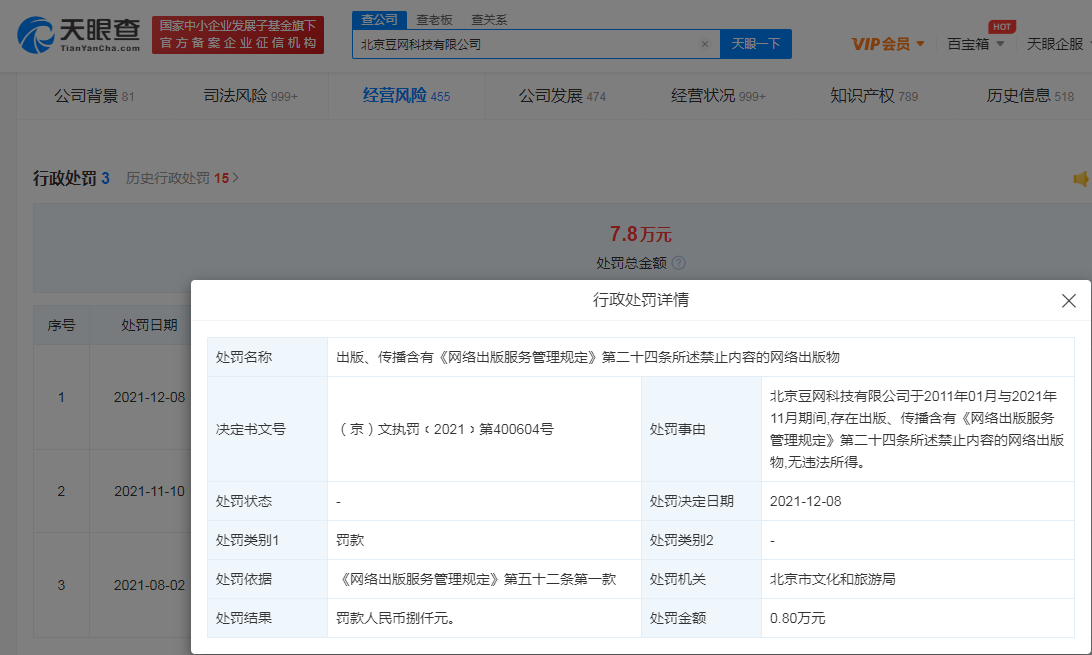
Task: Click the 7.8万元 total penalty amount
Action: pyautogui.click(x=641, y=234)
